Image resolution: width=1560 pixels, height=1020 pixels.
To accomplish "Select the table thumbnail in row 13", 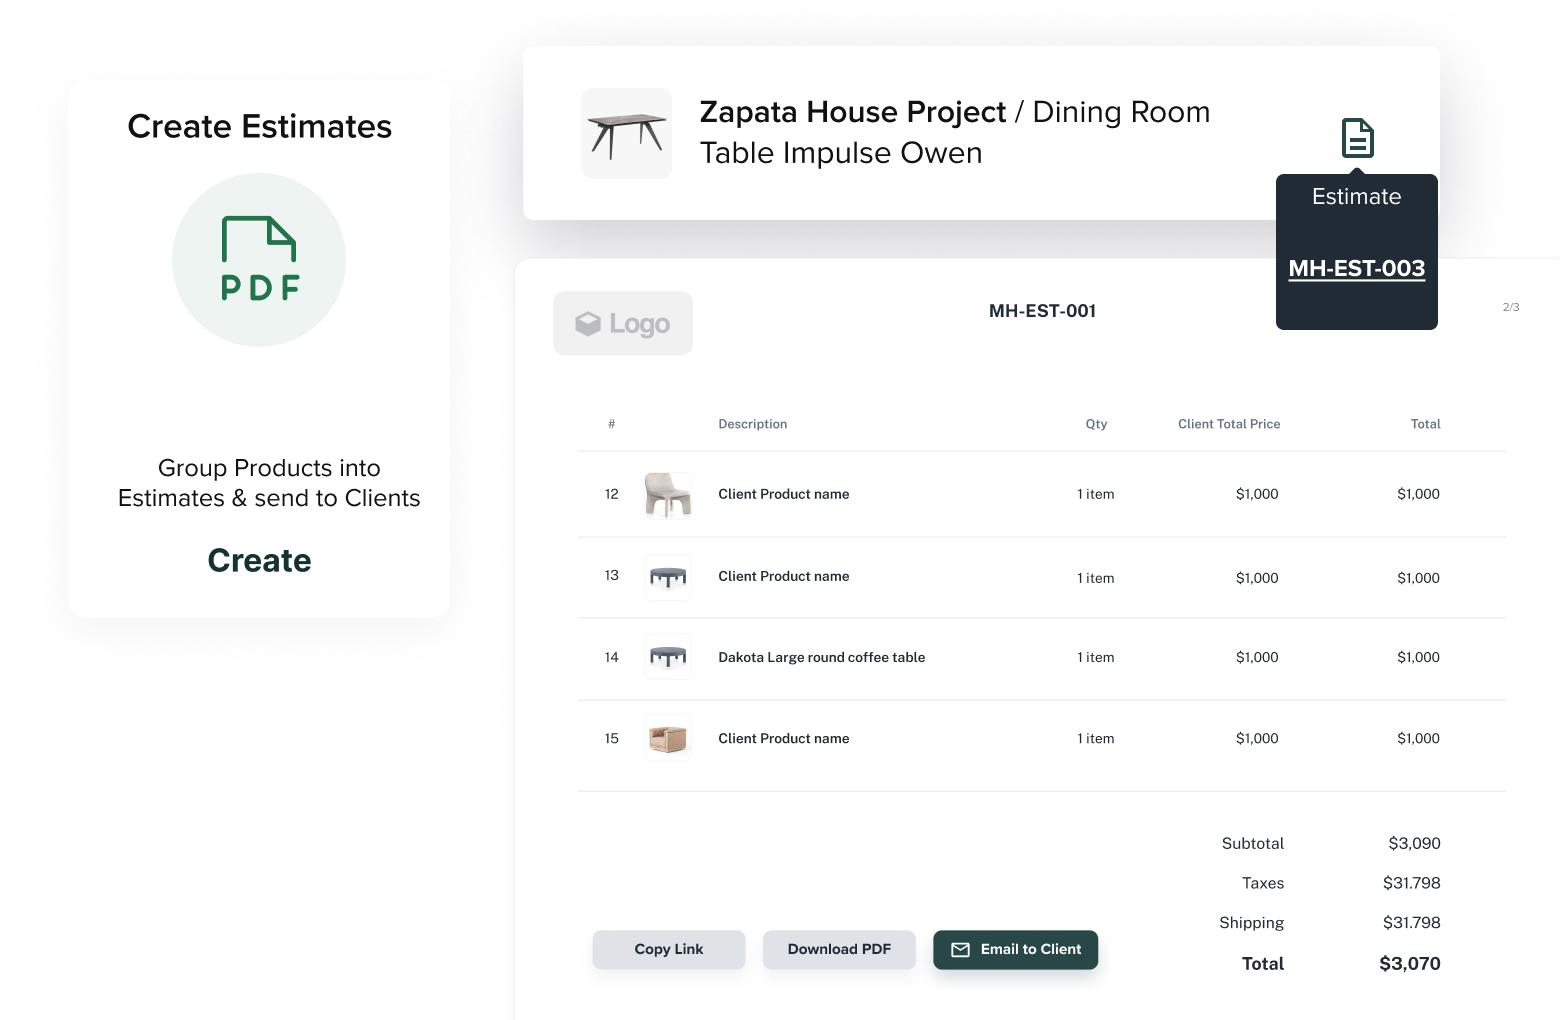I will coord(667,577).
